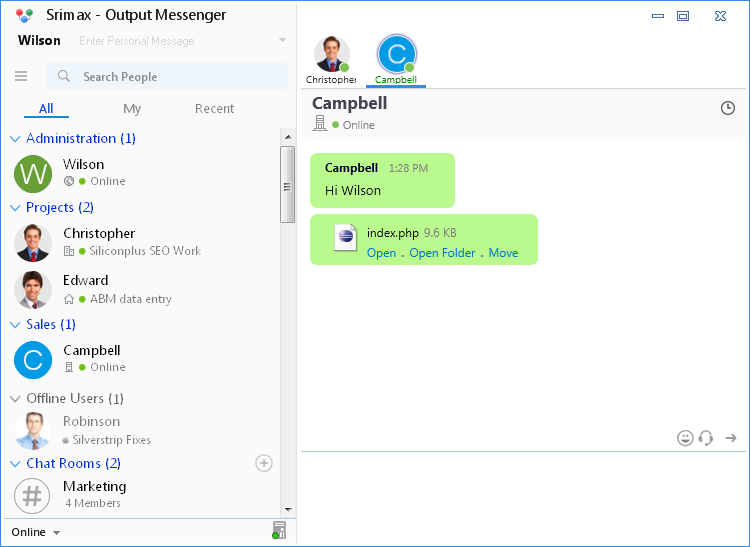Click building icon next to Campbell's Online status
Viewport: 750px width, 547px height.
(x=69, y=367)
